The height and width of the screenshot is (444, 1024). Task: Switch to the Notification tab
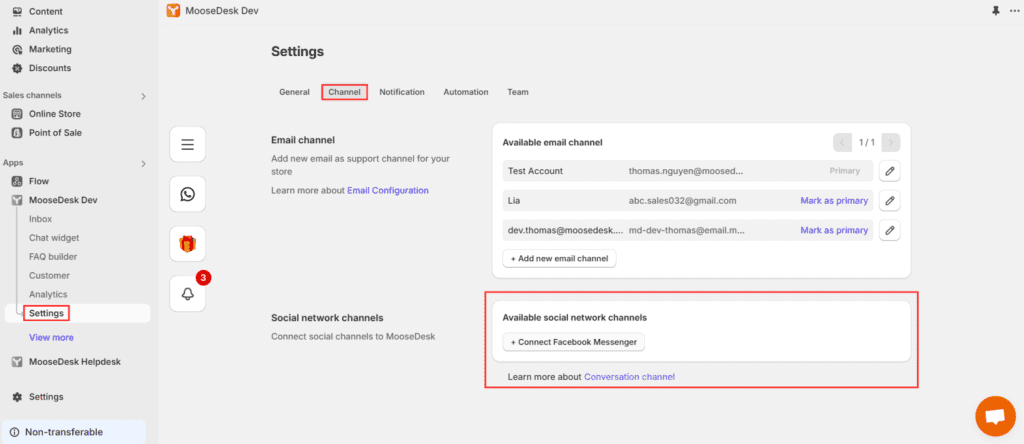pyautogui.click(x=402, y=92)
